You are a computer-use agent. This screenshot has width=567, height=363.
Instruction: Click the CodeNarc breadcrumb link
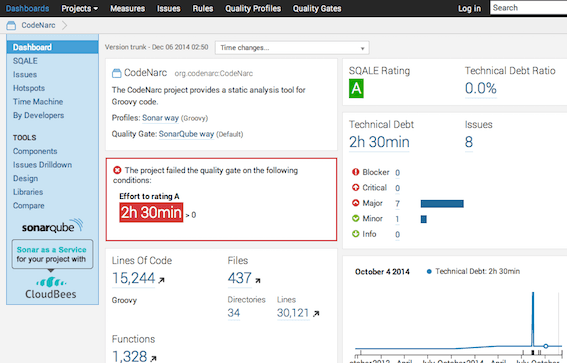click(38, 25)
